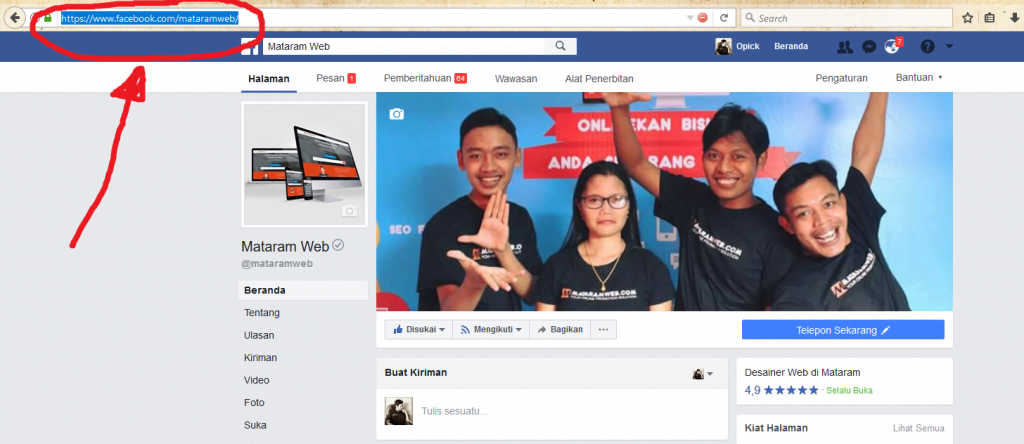Click the red blocked-content icon in address bar
1024x444 pixels.
703,18
